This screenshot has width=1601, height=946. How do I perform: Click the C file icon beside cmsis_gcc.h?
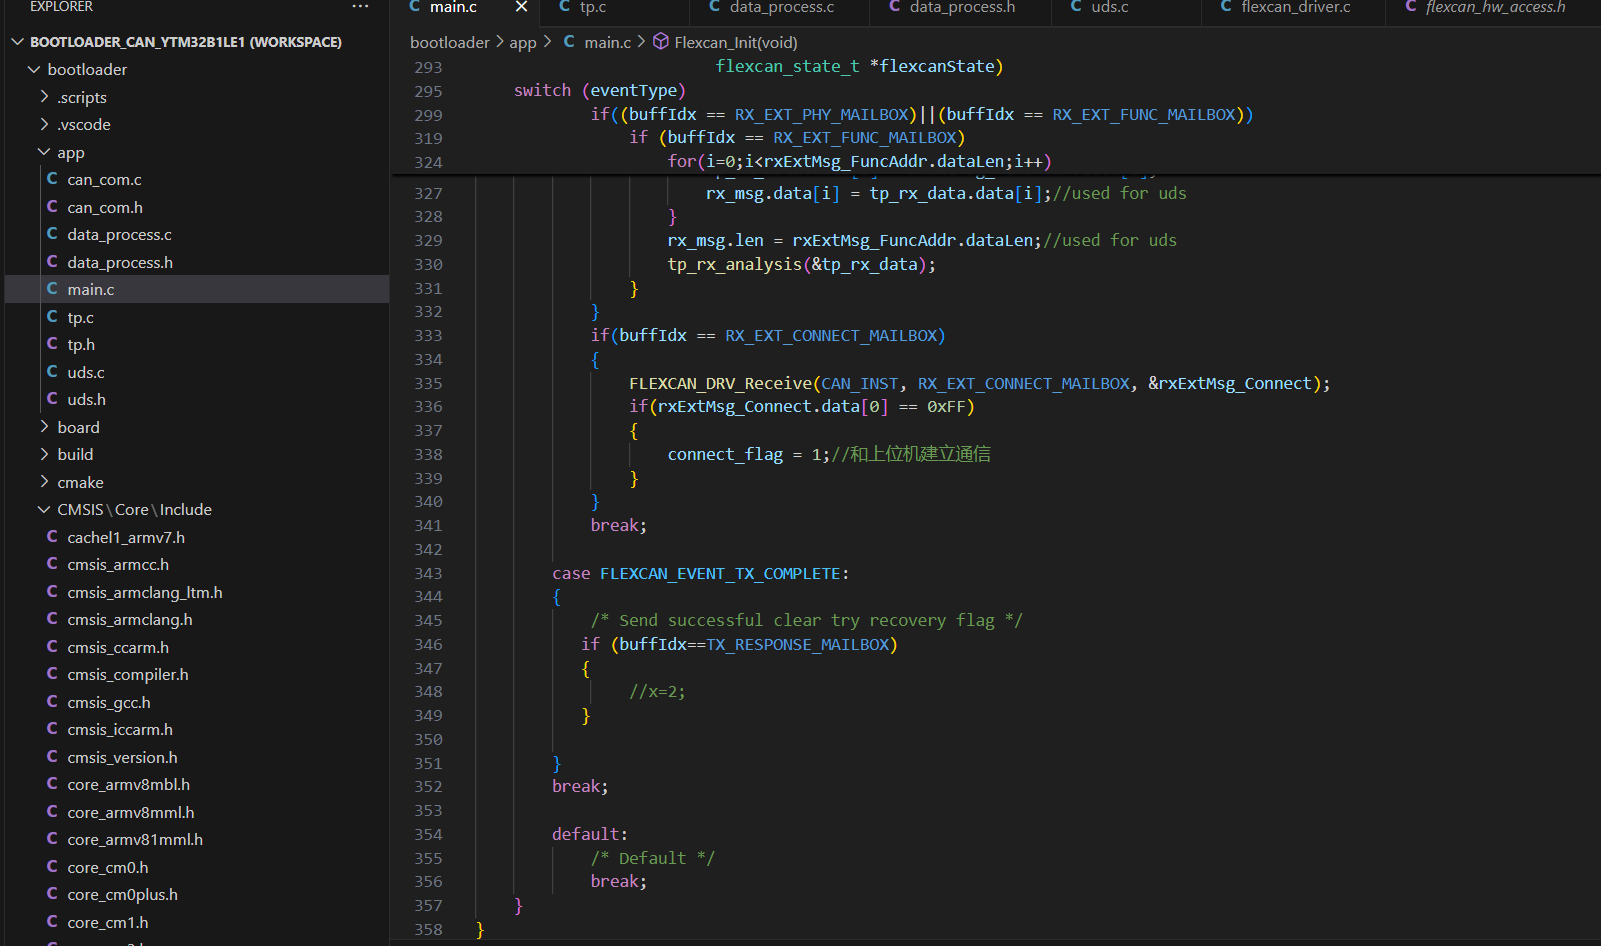point(52,702)
